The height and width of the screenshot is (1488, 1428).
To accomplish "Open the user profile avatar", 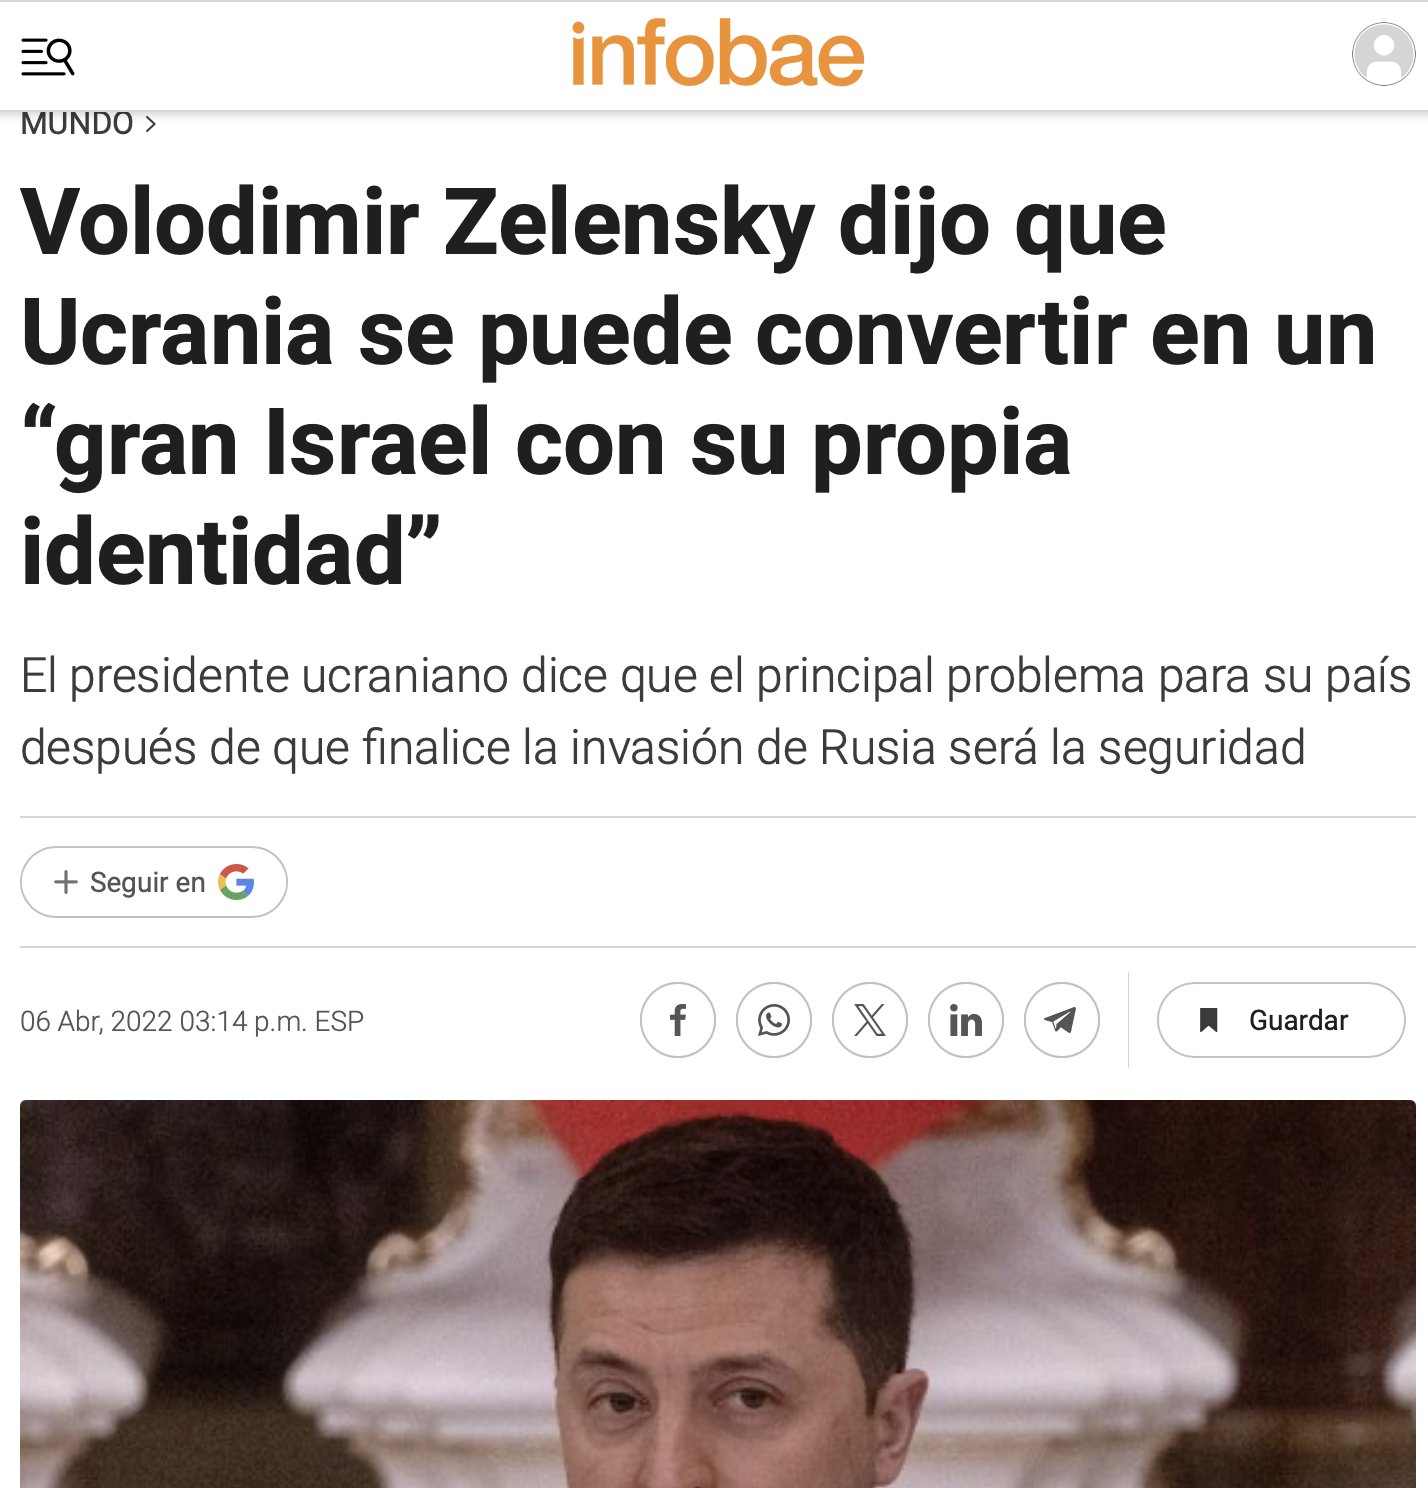I will [x=1383, y=54].
